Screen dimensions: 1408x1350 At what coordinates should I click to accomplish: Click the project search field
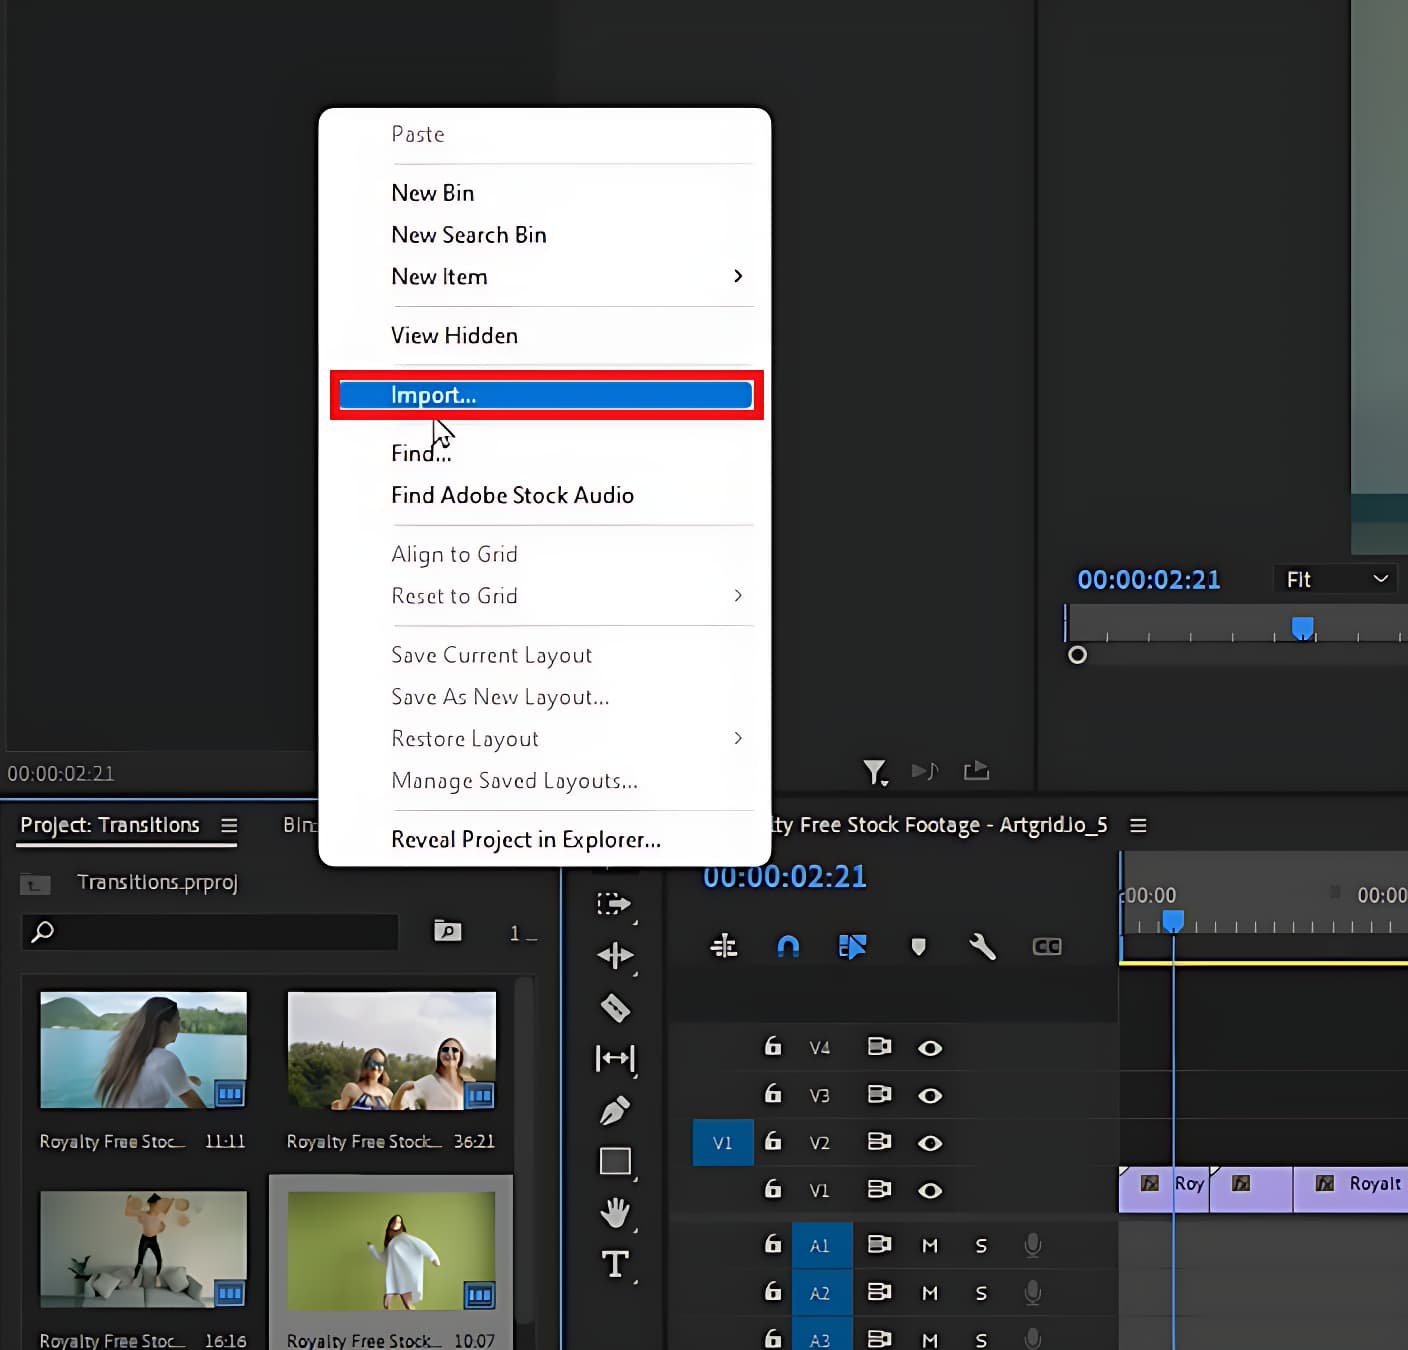tap(220, 932)
